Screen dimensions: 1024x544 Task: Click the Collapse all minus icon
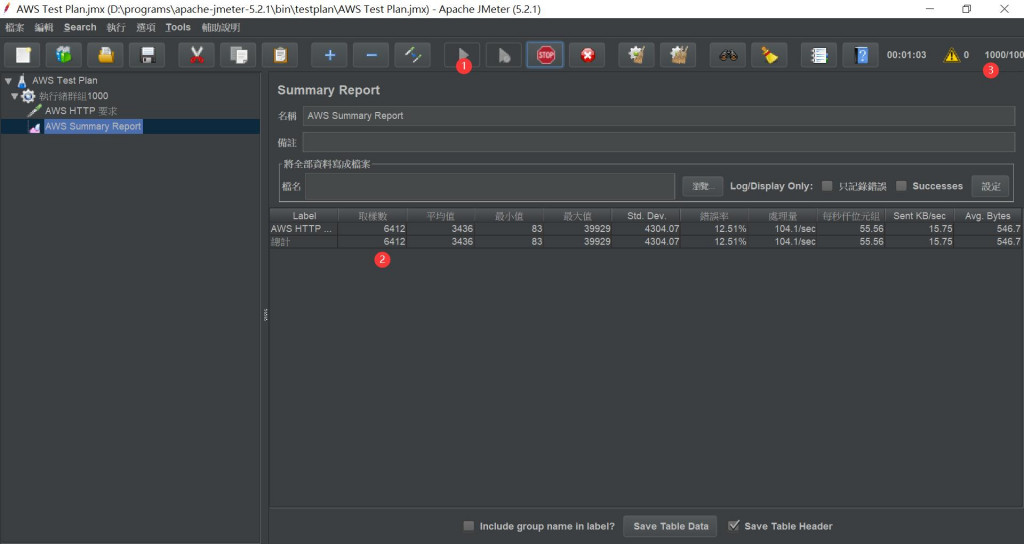(x=371, y=56)
